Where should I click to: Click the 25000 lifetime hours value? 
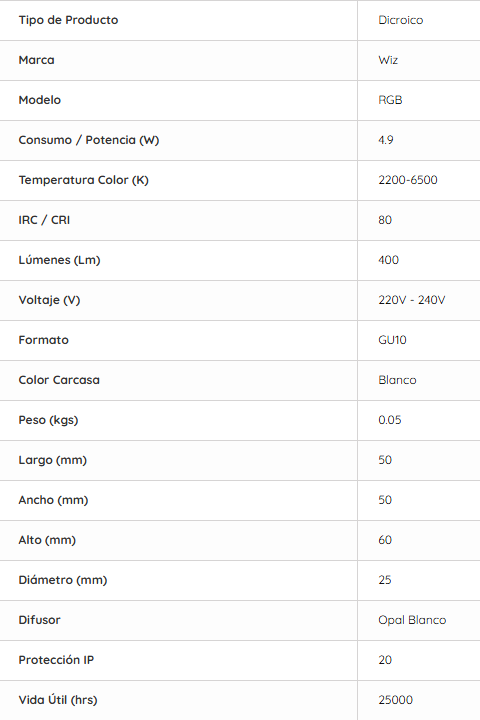pos(395,700)
